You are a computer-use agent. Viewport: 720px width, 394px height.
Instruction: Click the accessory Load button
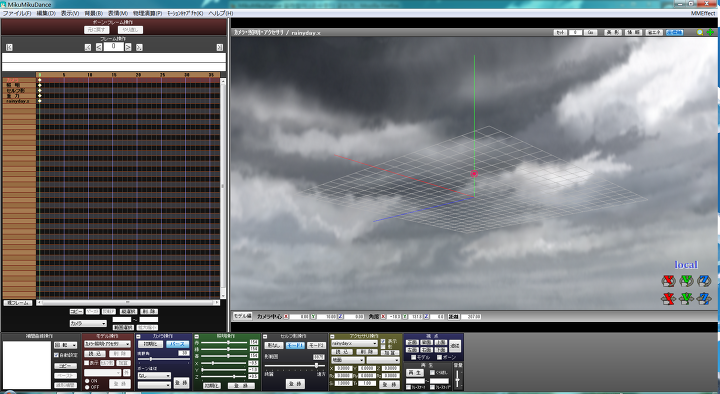pyautogui.click(x=342, y=352)
